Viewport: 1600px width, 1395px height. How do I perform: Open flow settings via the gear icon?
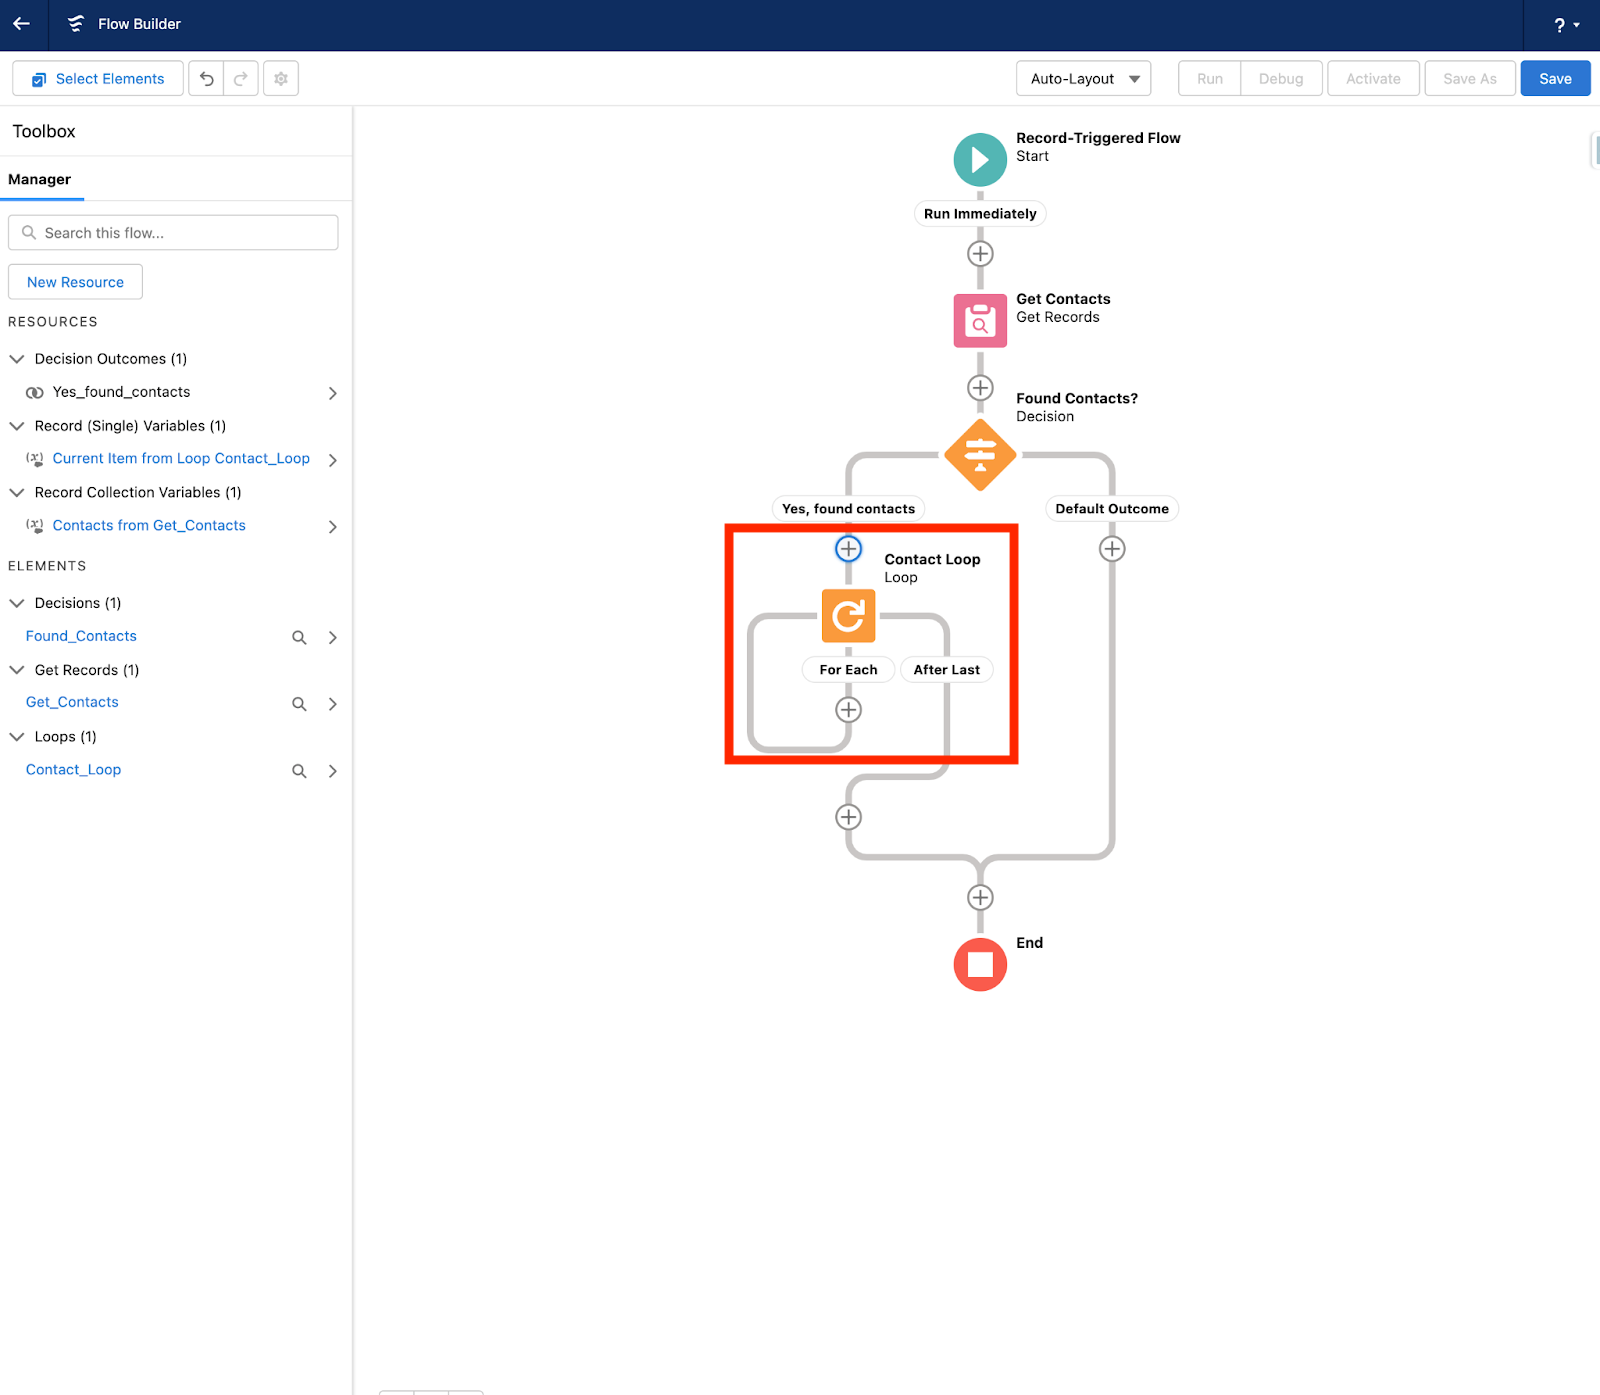click(280, 78)
